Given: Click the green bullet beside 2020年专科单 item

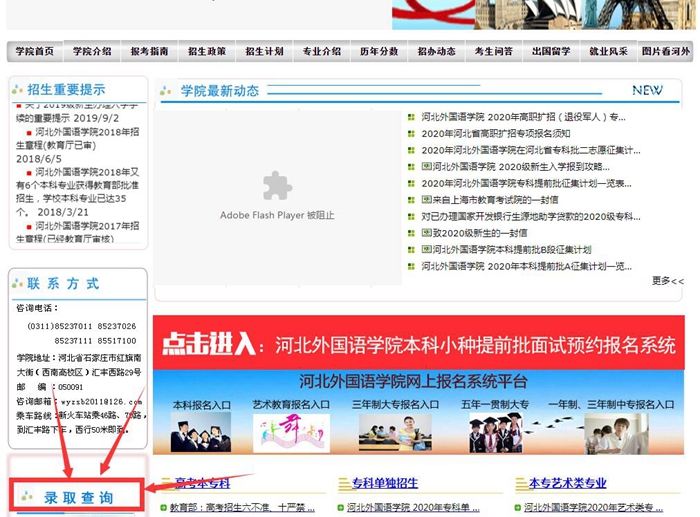Looking at the screenshot, I should coord(341,508).
